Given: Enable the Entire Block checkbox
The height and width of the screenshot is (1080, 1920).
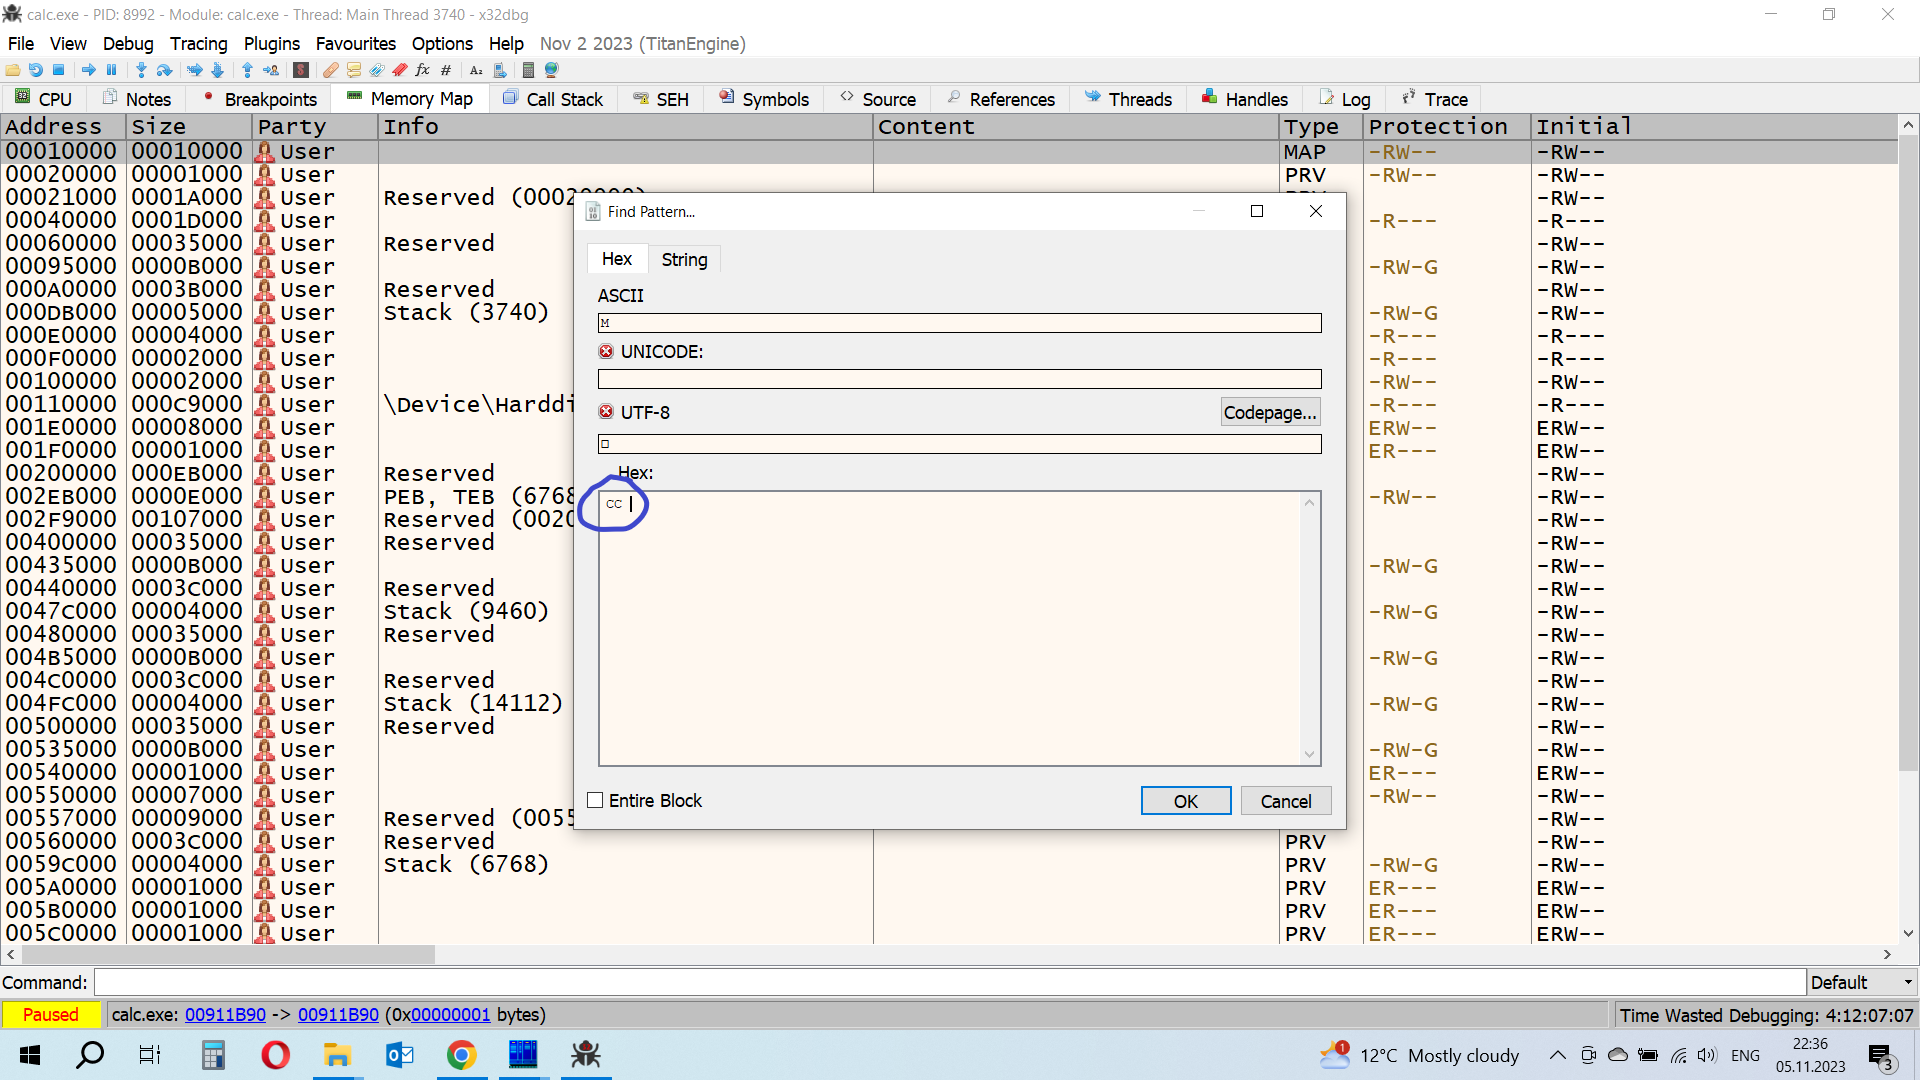Looking at the screenshot, I should pos(596,800).
